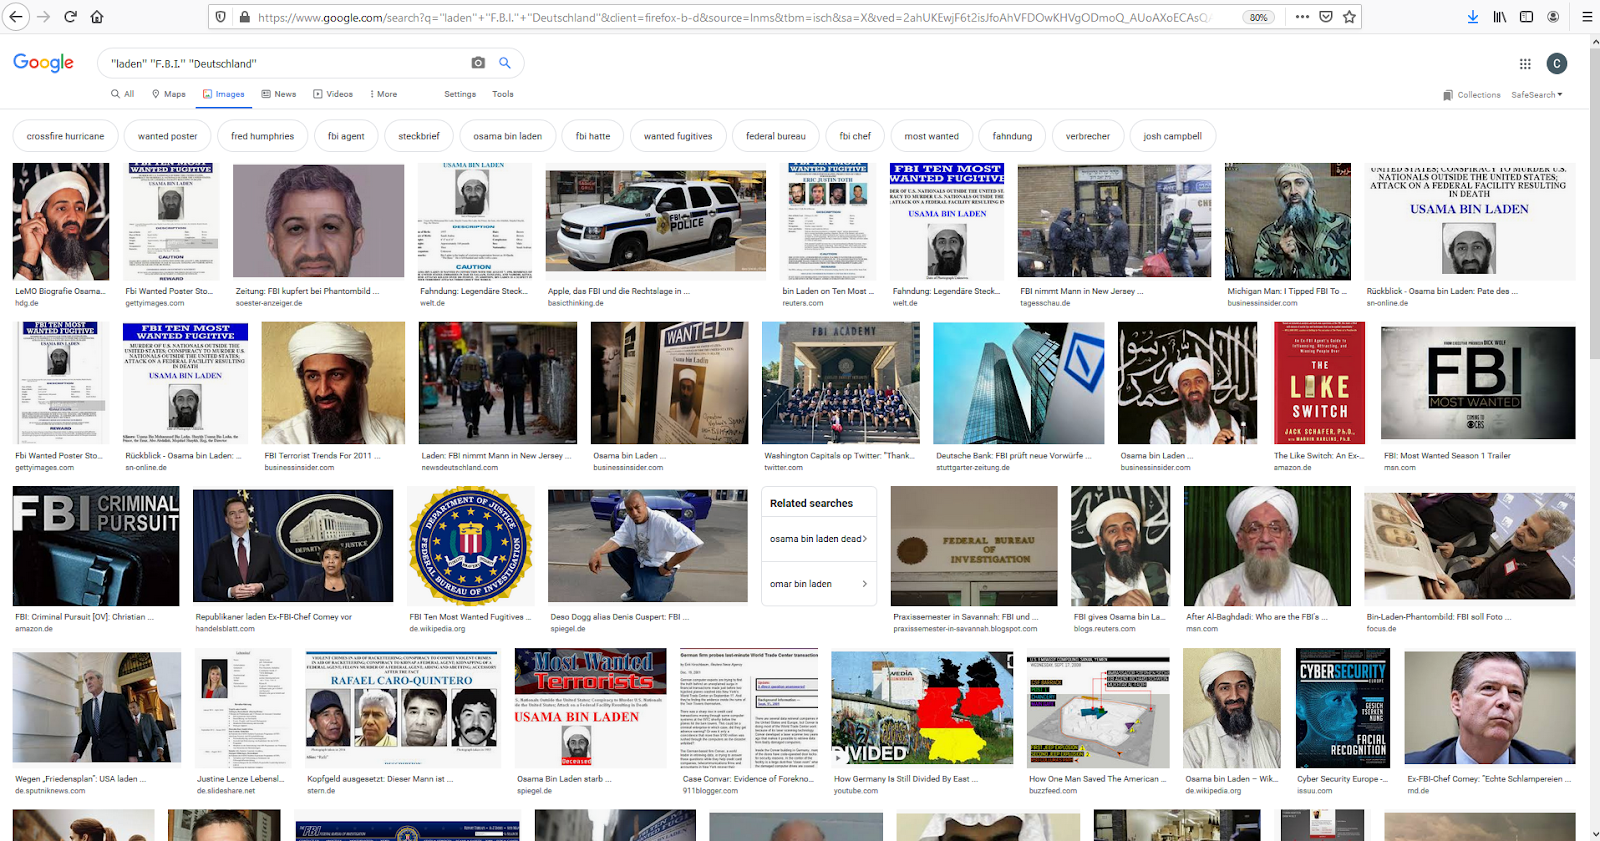Open the Settings menu under search bar

[460, 94]
